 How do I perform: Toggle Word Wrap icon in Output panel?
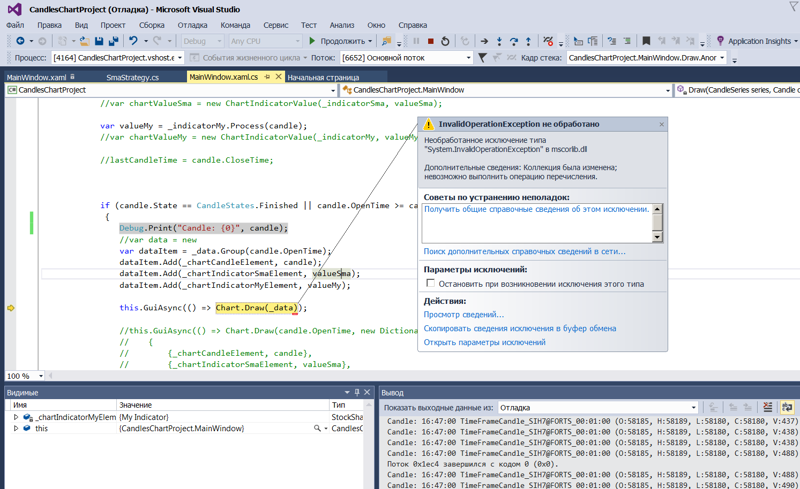(x=787, y=407)
